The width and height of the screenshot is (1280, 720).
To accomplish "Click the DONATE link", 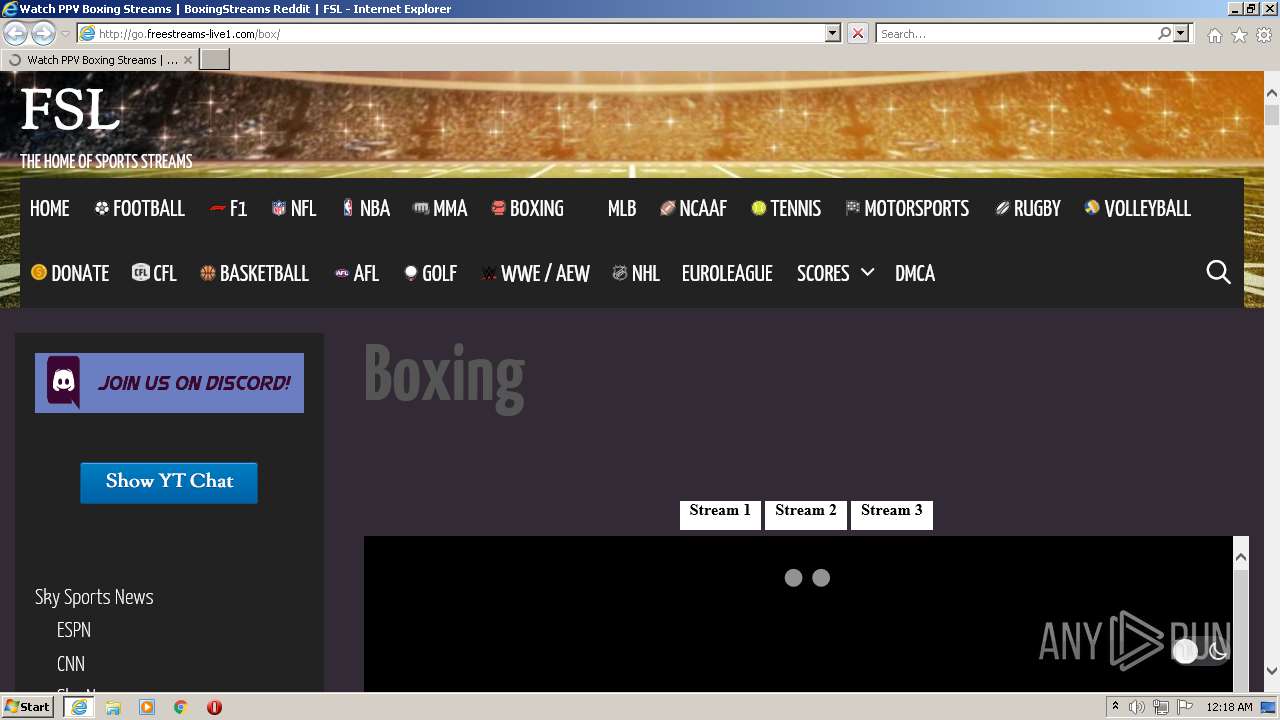I will click(70, 273).
